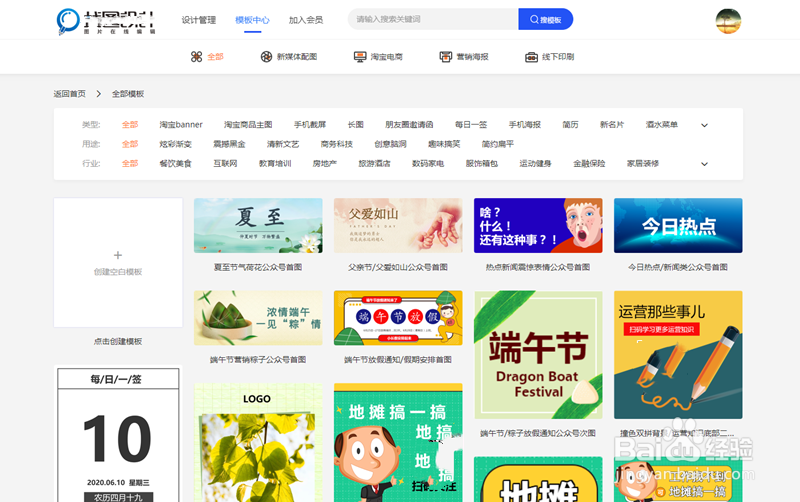This screenshot has height=502, width=800.
Task: Filter style by 清新文艺
Action: pyautogui.click(x=283, y=144)
